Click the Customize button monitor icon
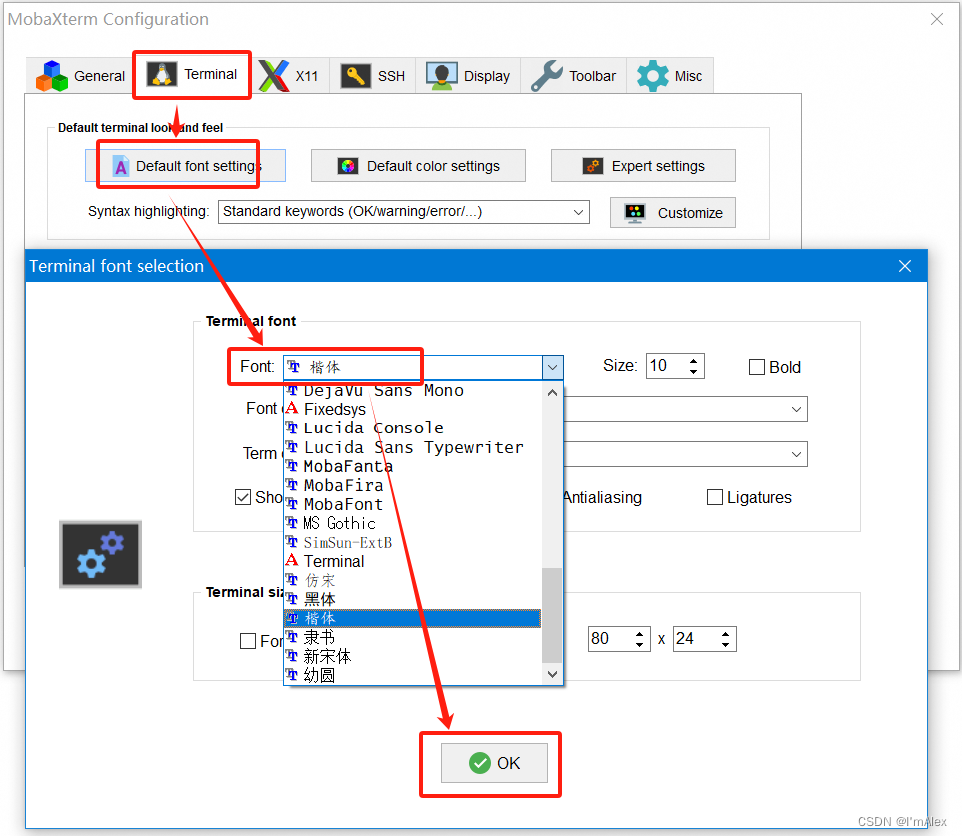This screenshot has width=962, height=836. point(635,213)
